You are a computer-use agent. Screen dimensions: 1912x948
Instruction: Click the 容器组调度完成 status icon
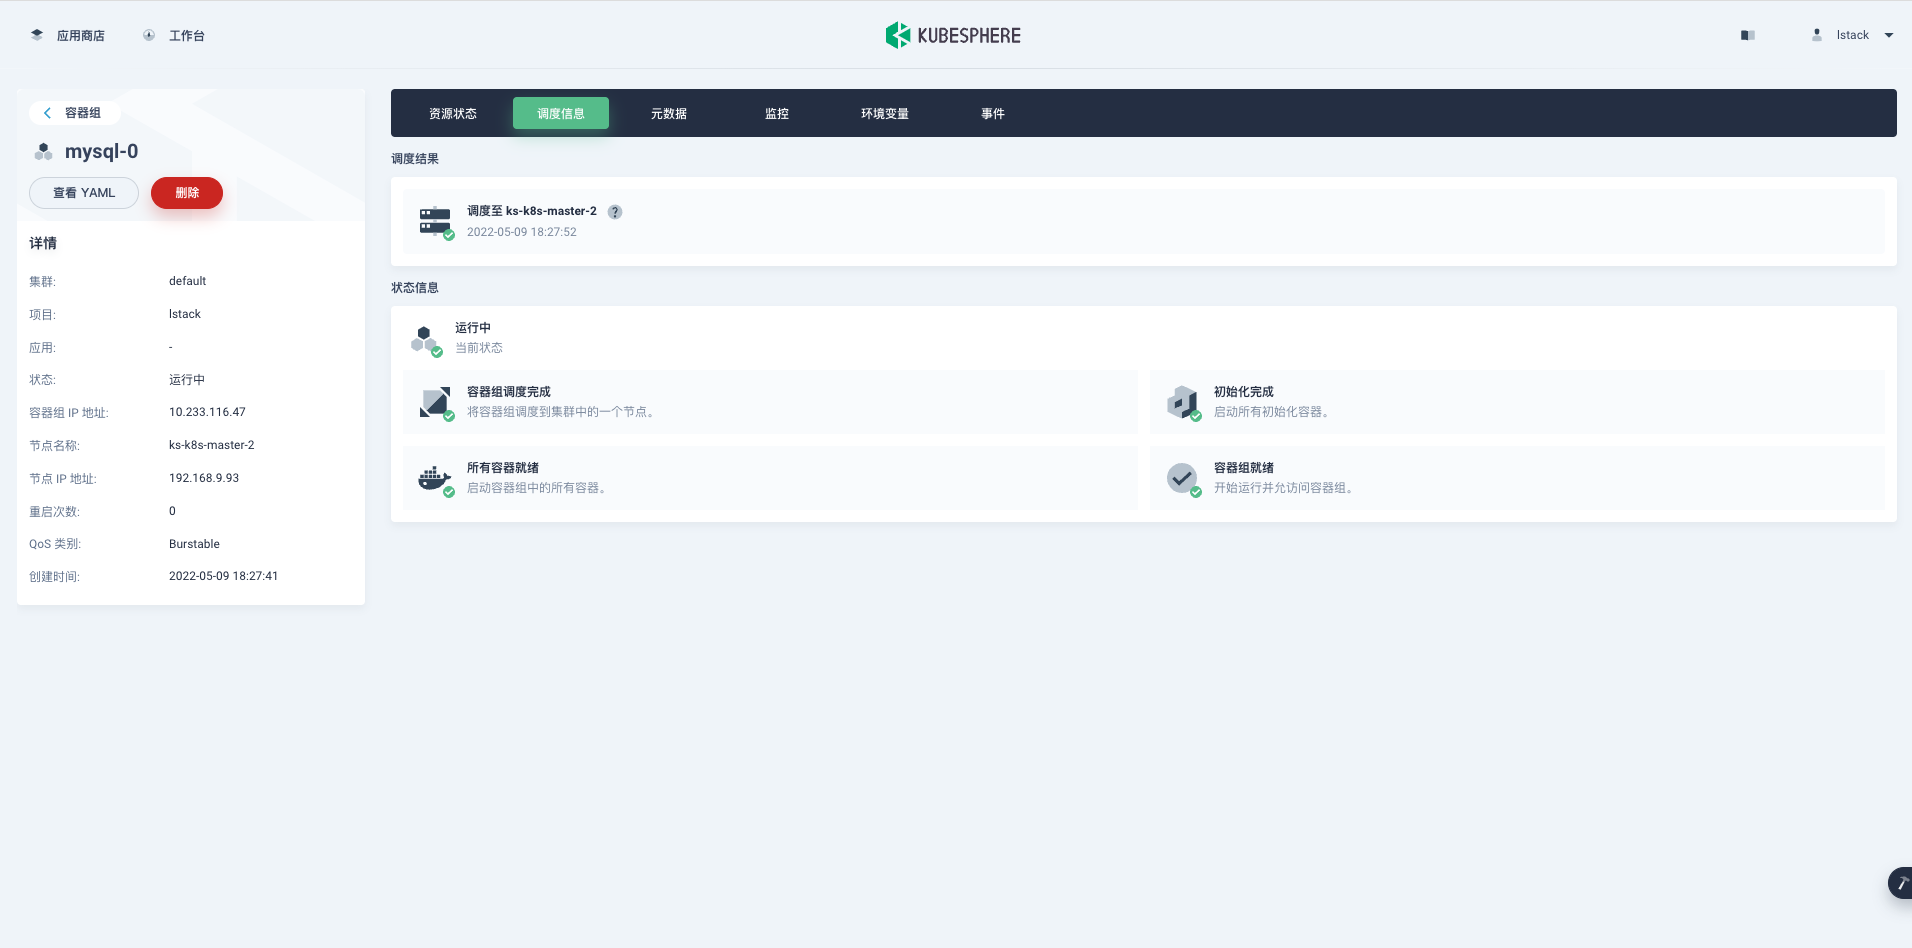pyautogui.click(x=436, y=402)
